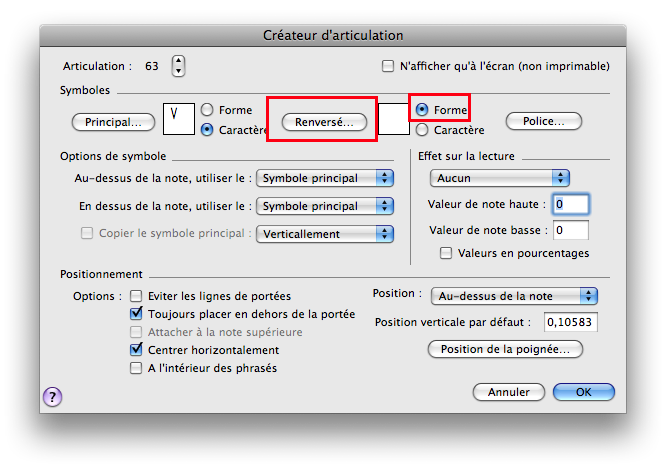Toggle Eviter les lignes de portées
The width and height of the screenshot is (666, 468).
pyautogui.click(x=137, y=296)
